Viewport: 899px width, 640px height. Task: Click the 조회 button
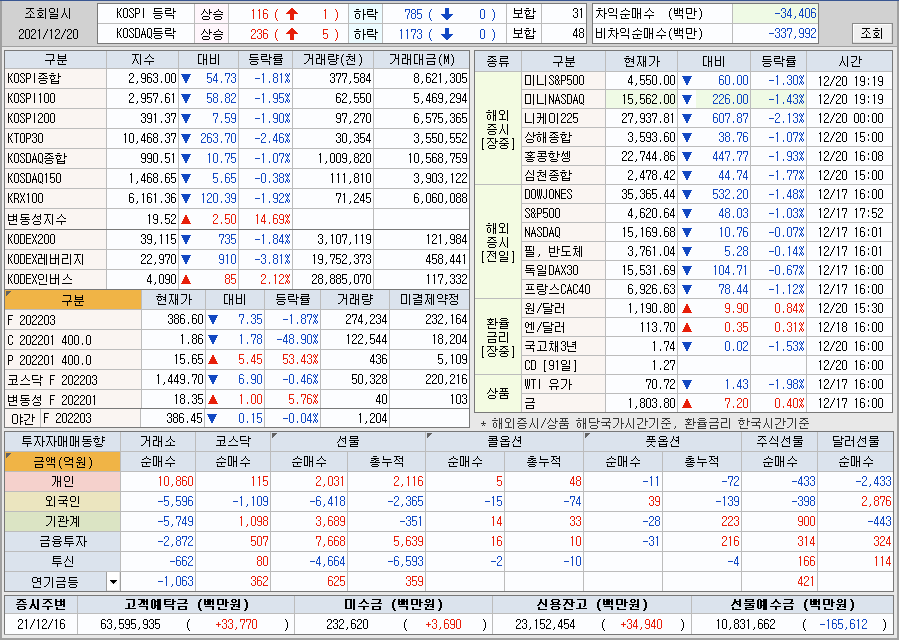pyautogui.click(x=871, y=33)
